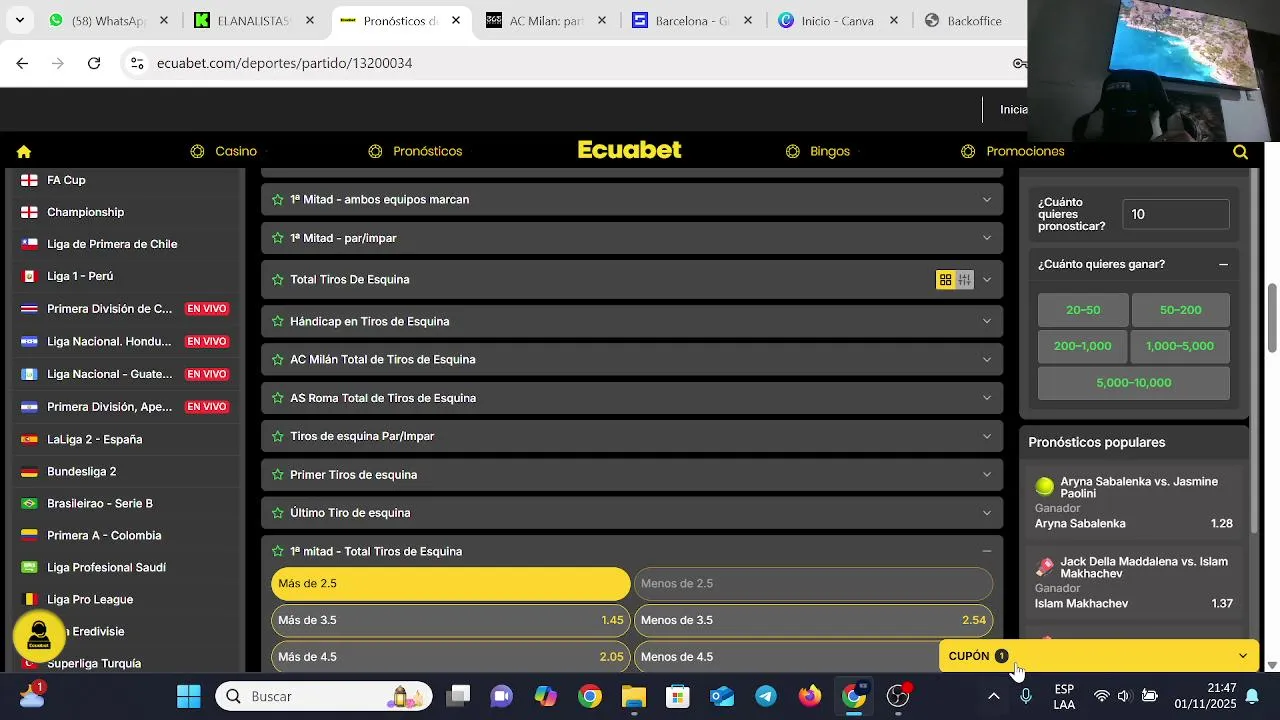Expand 'AC Milán Total de Tiros de Esquina' chevron

click(x=987, y=360)
